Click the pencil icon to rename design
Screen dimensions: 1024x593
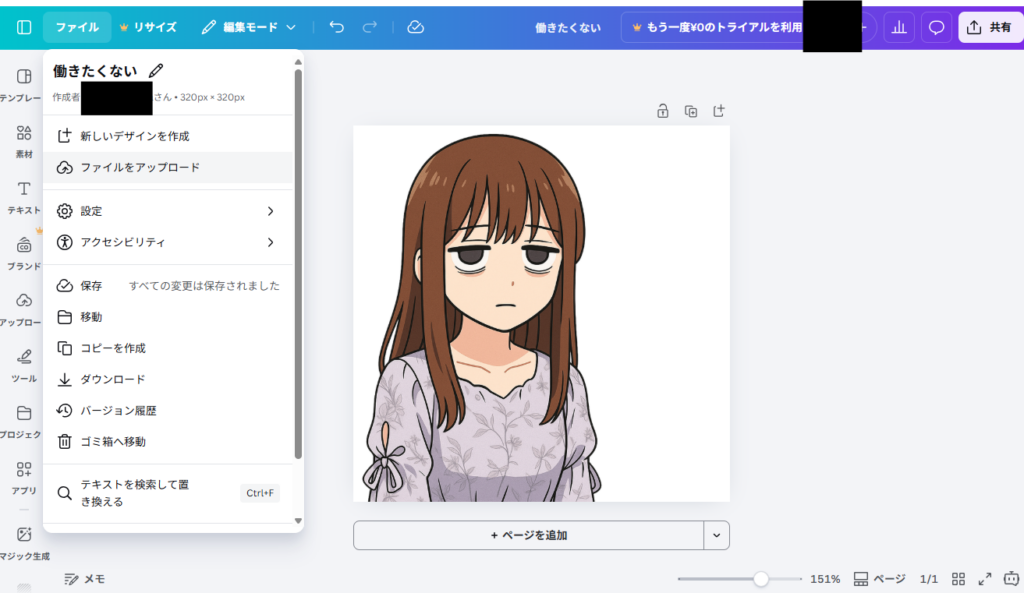155,71
